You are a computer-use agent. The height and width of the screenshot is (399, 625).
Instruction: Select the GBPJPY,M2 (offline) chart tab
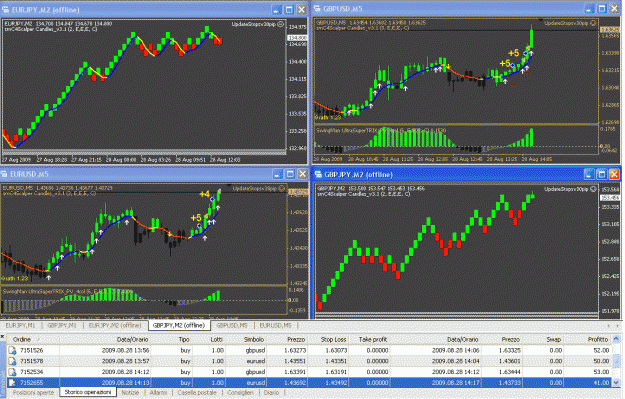click(x=179, y=326)
